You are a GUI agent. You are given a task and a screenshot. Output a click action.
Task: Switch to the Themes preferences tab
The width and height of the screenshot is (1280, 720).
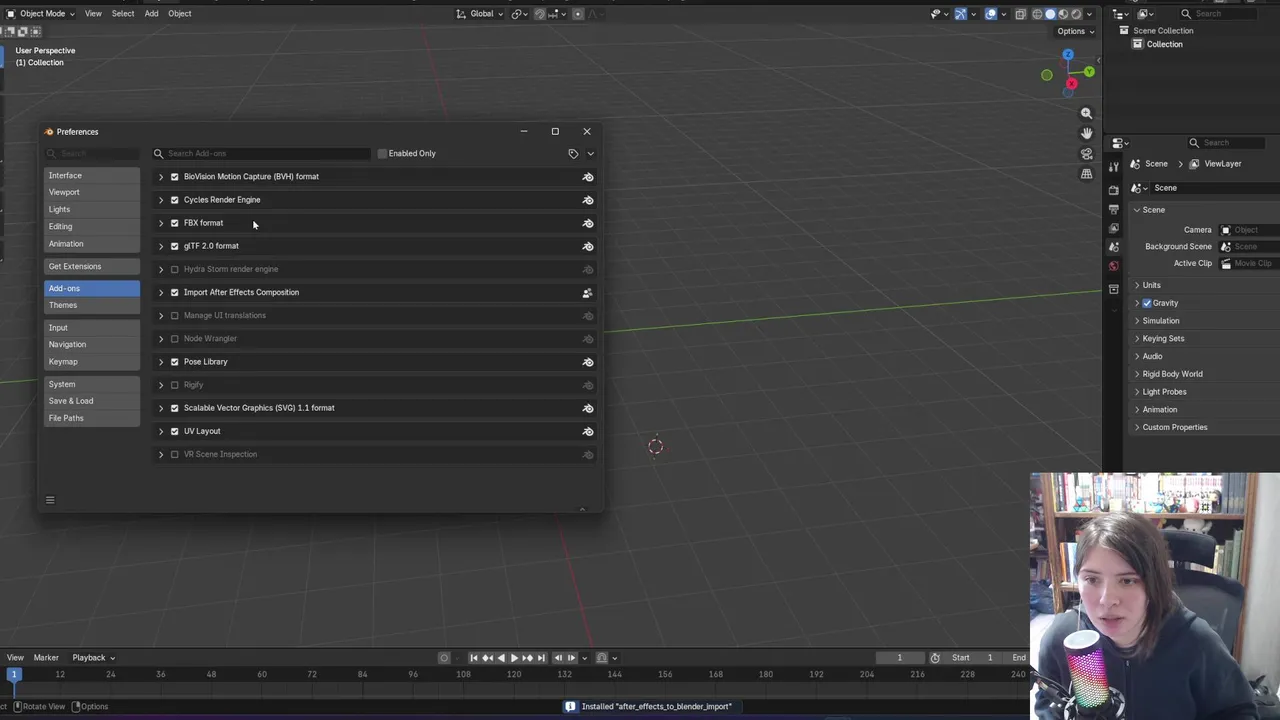92,305
